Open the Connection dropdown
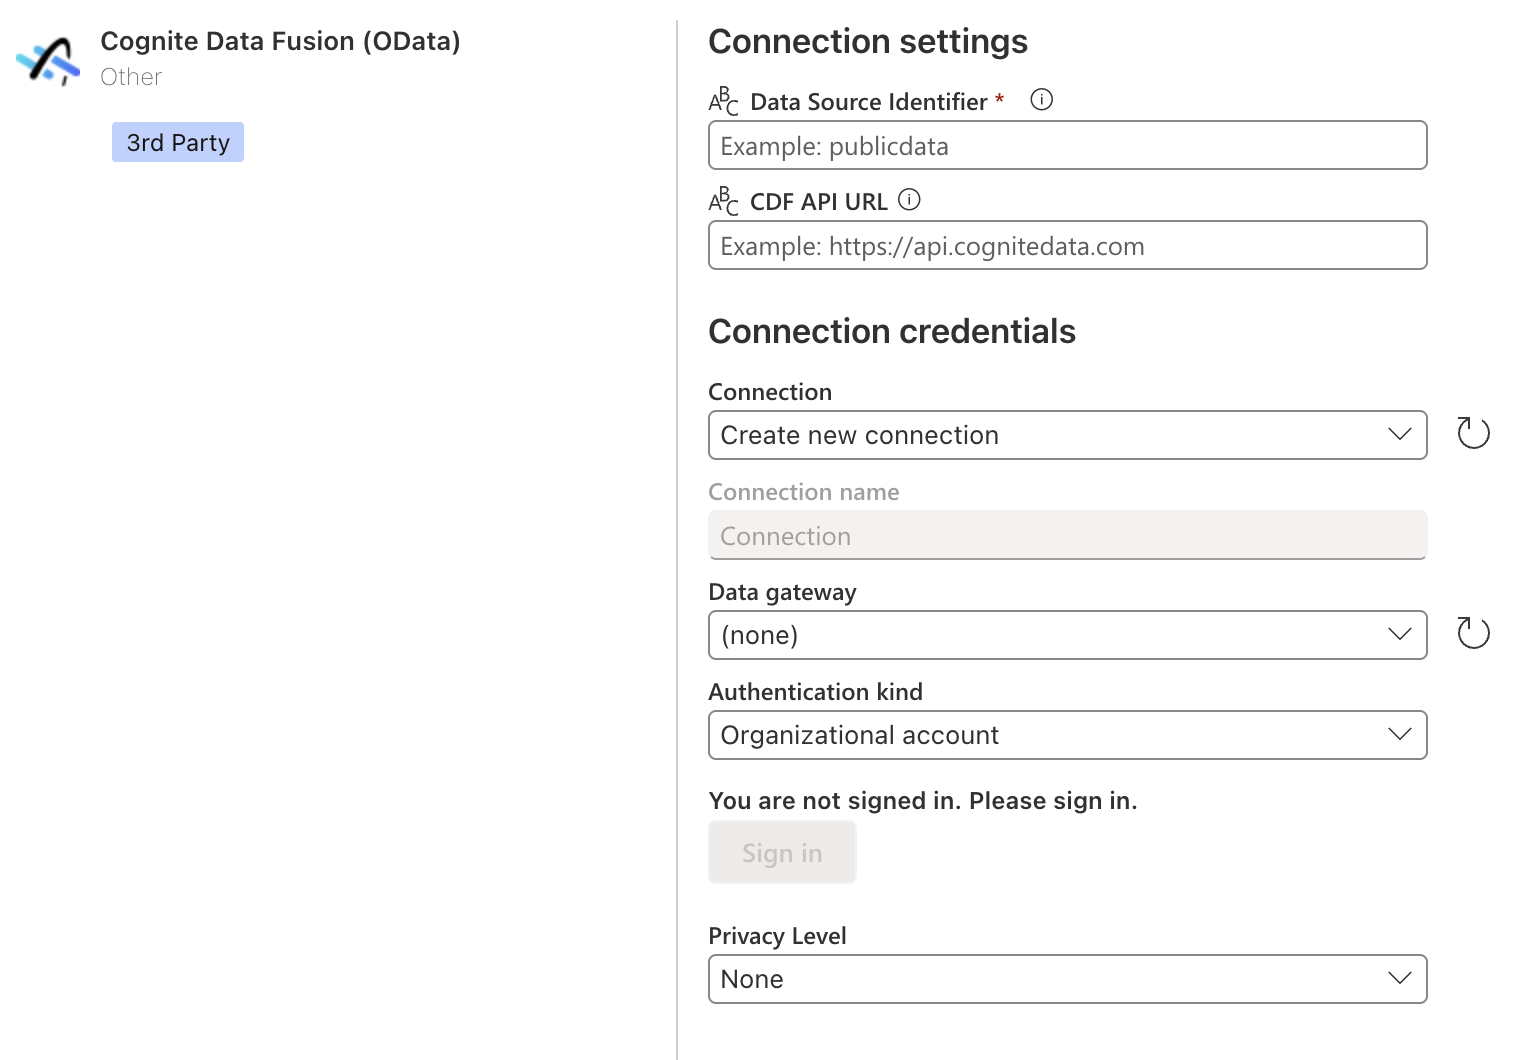Viewport: 1530px width, 1060px height. click(x=1399, y=435)
